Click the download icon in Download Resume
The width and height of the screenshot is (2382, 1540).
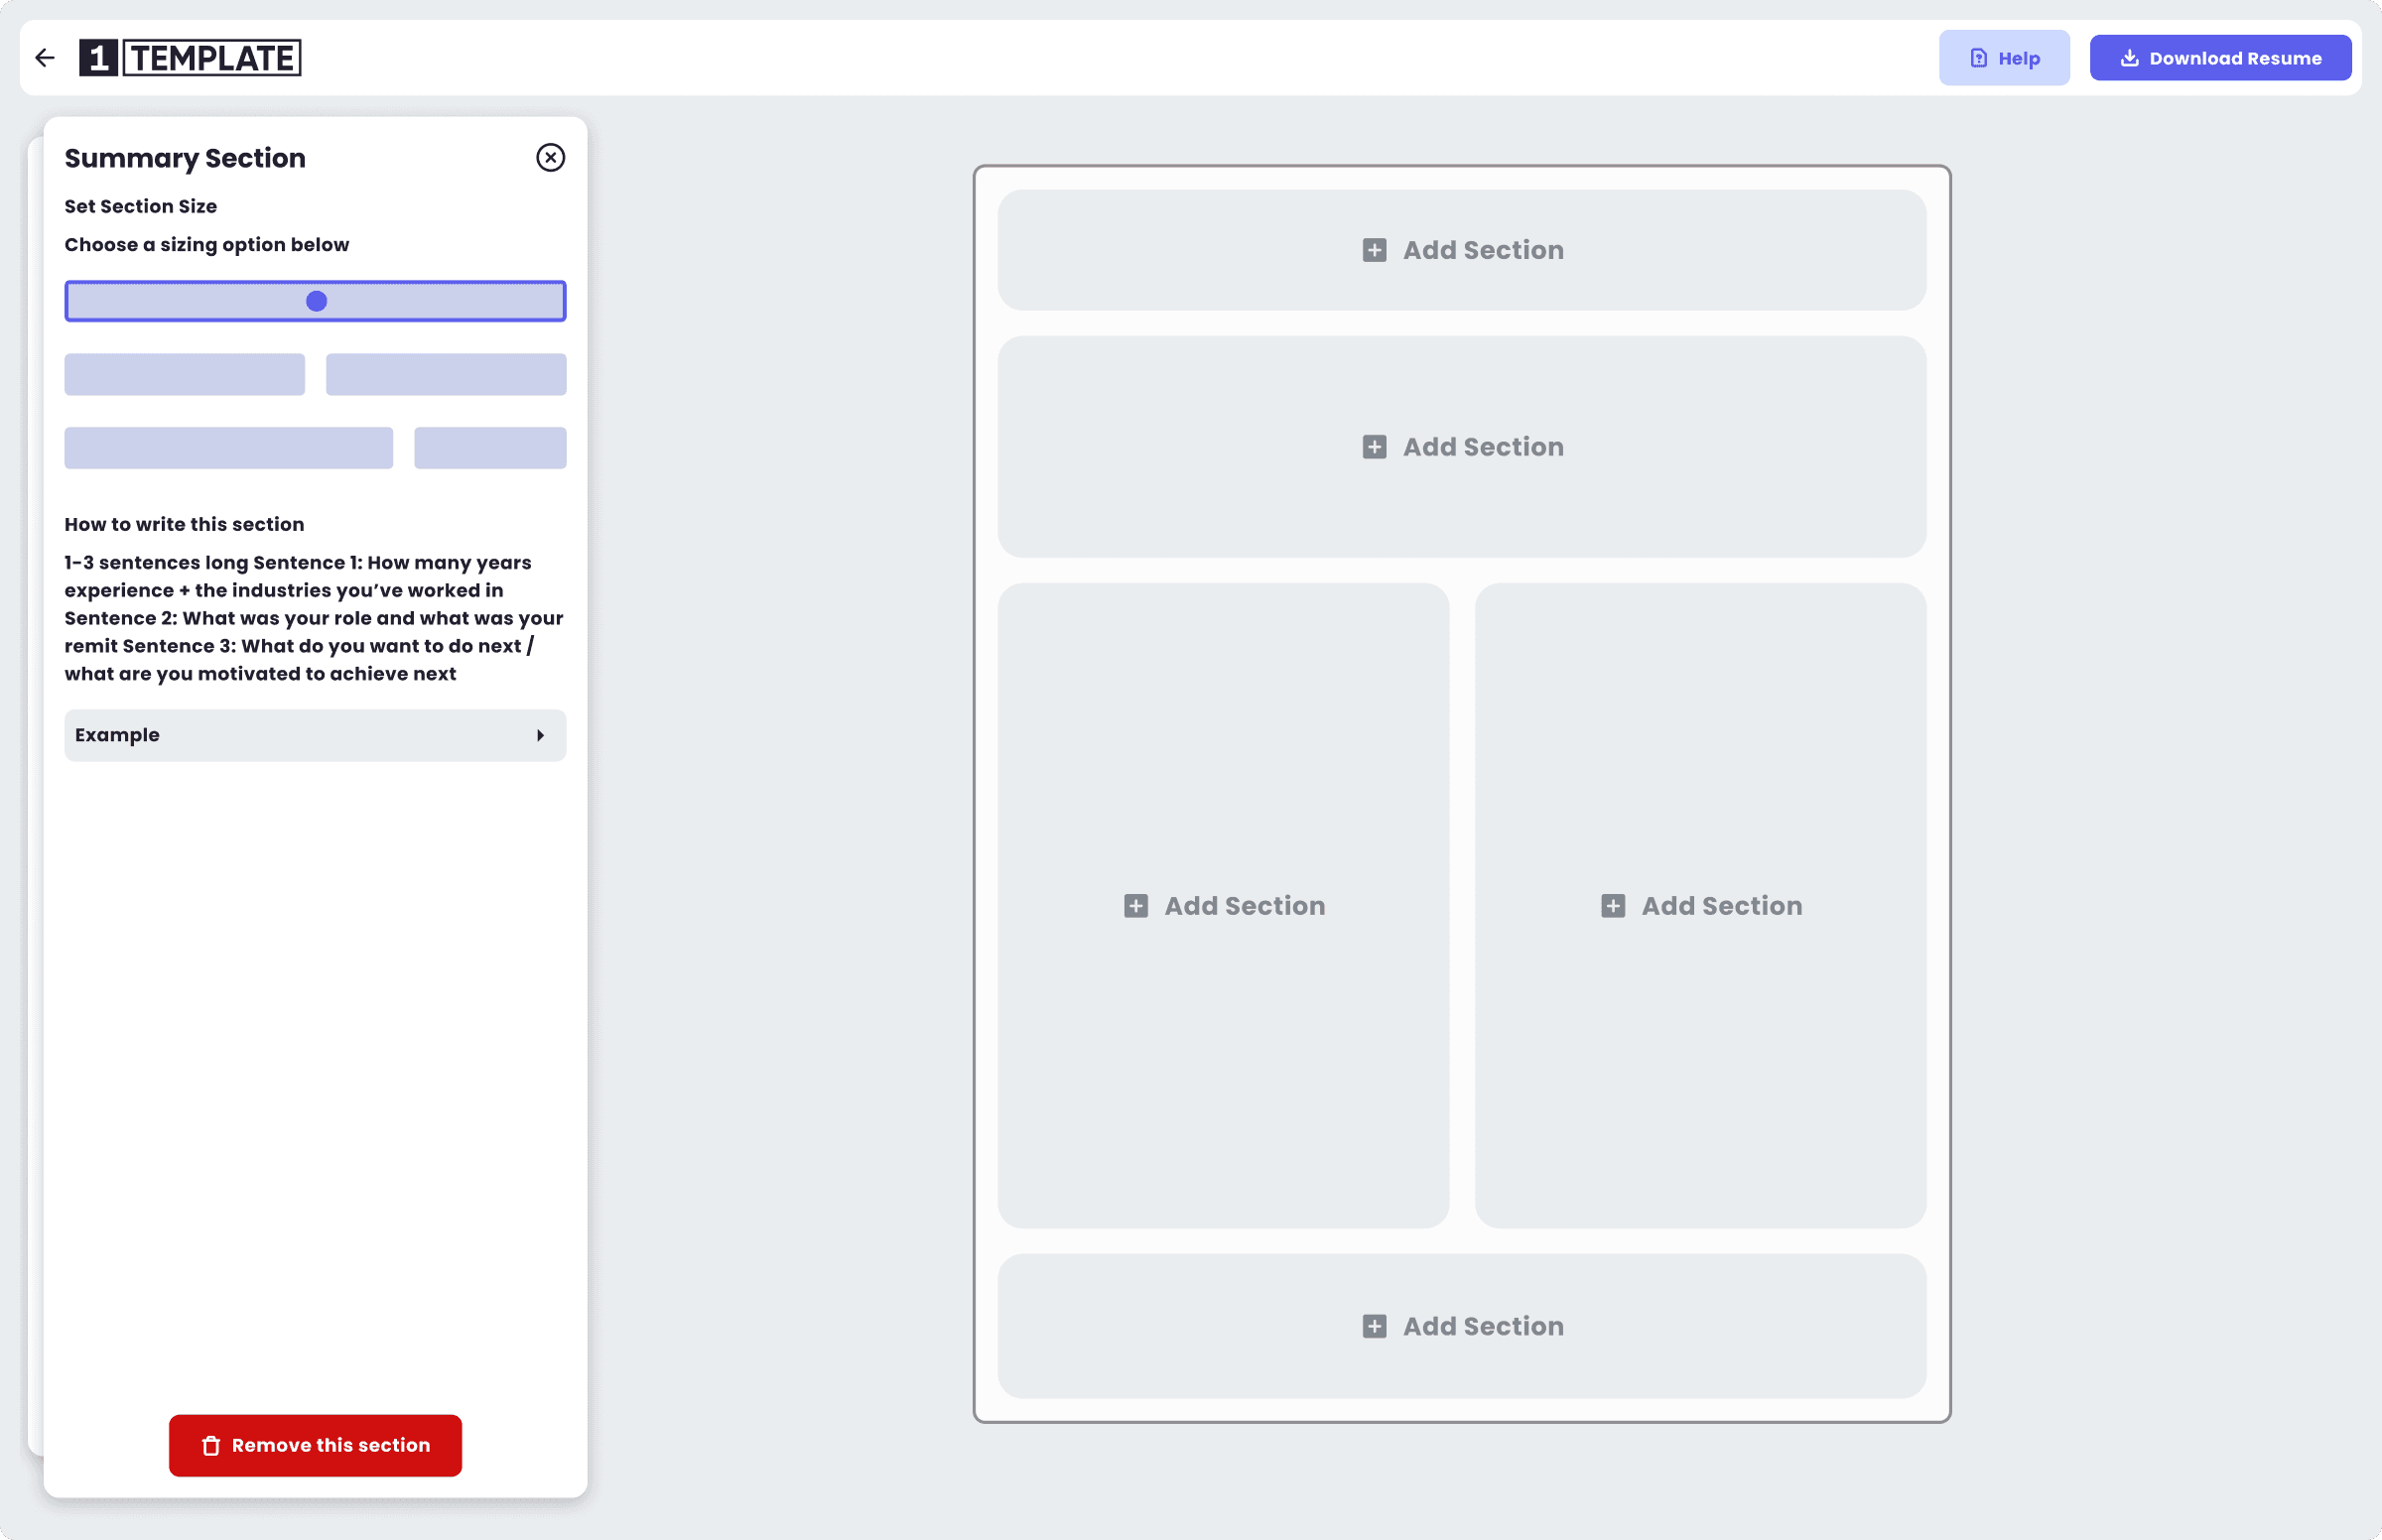point(2130,58)
